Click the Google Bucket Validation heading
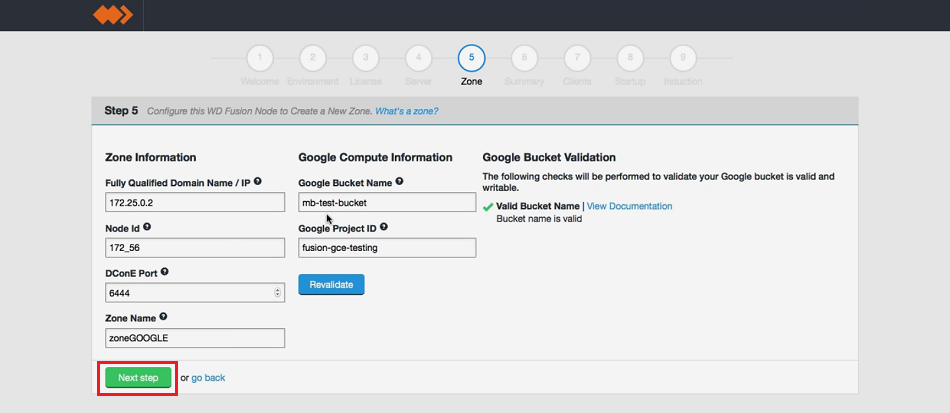The height and width of the screenshot is (413, 950). coord(549,157)
